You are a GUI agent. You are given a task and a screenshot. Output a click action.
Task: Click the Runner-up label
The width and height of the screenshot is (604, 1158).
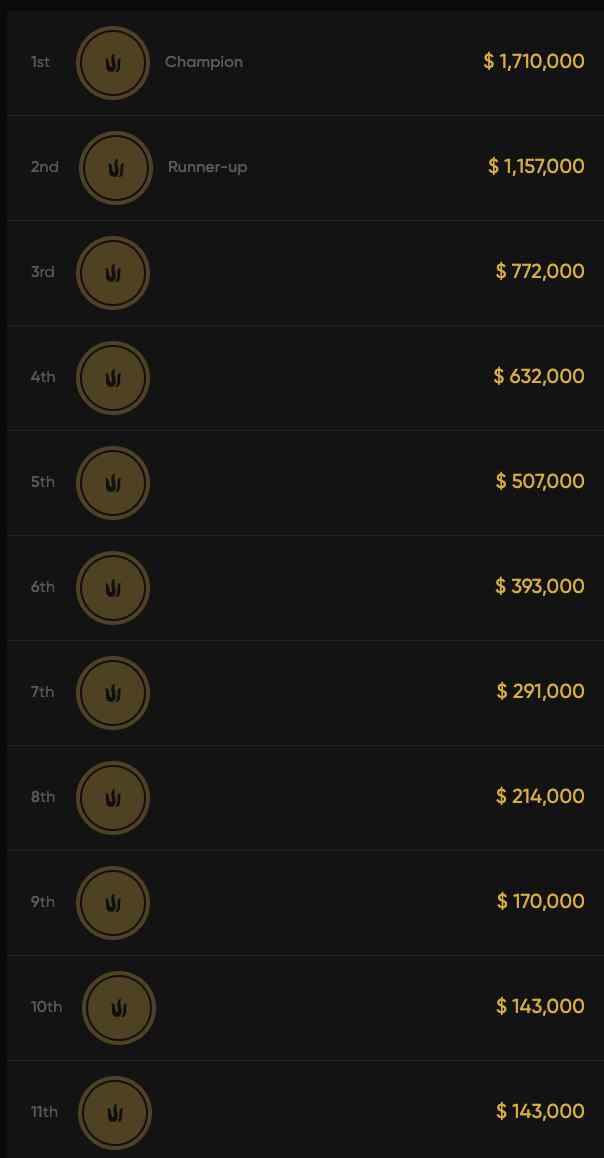(x=207, y=167)
